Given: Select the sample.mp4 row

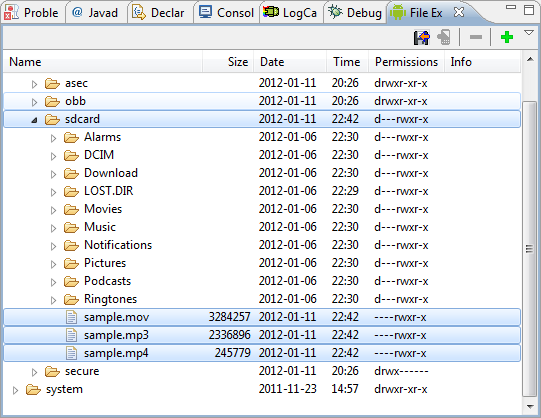Looking at the screenshot, I should coord(262,353).
